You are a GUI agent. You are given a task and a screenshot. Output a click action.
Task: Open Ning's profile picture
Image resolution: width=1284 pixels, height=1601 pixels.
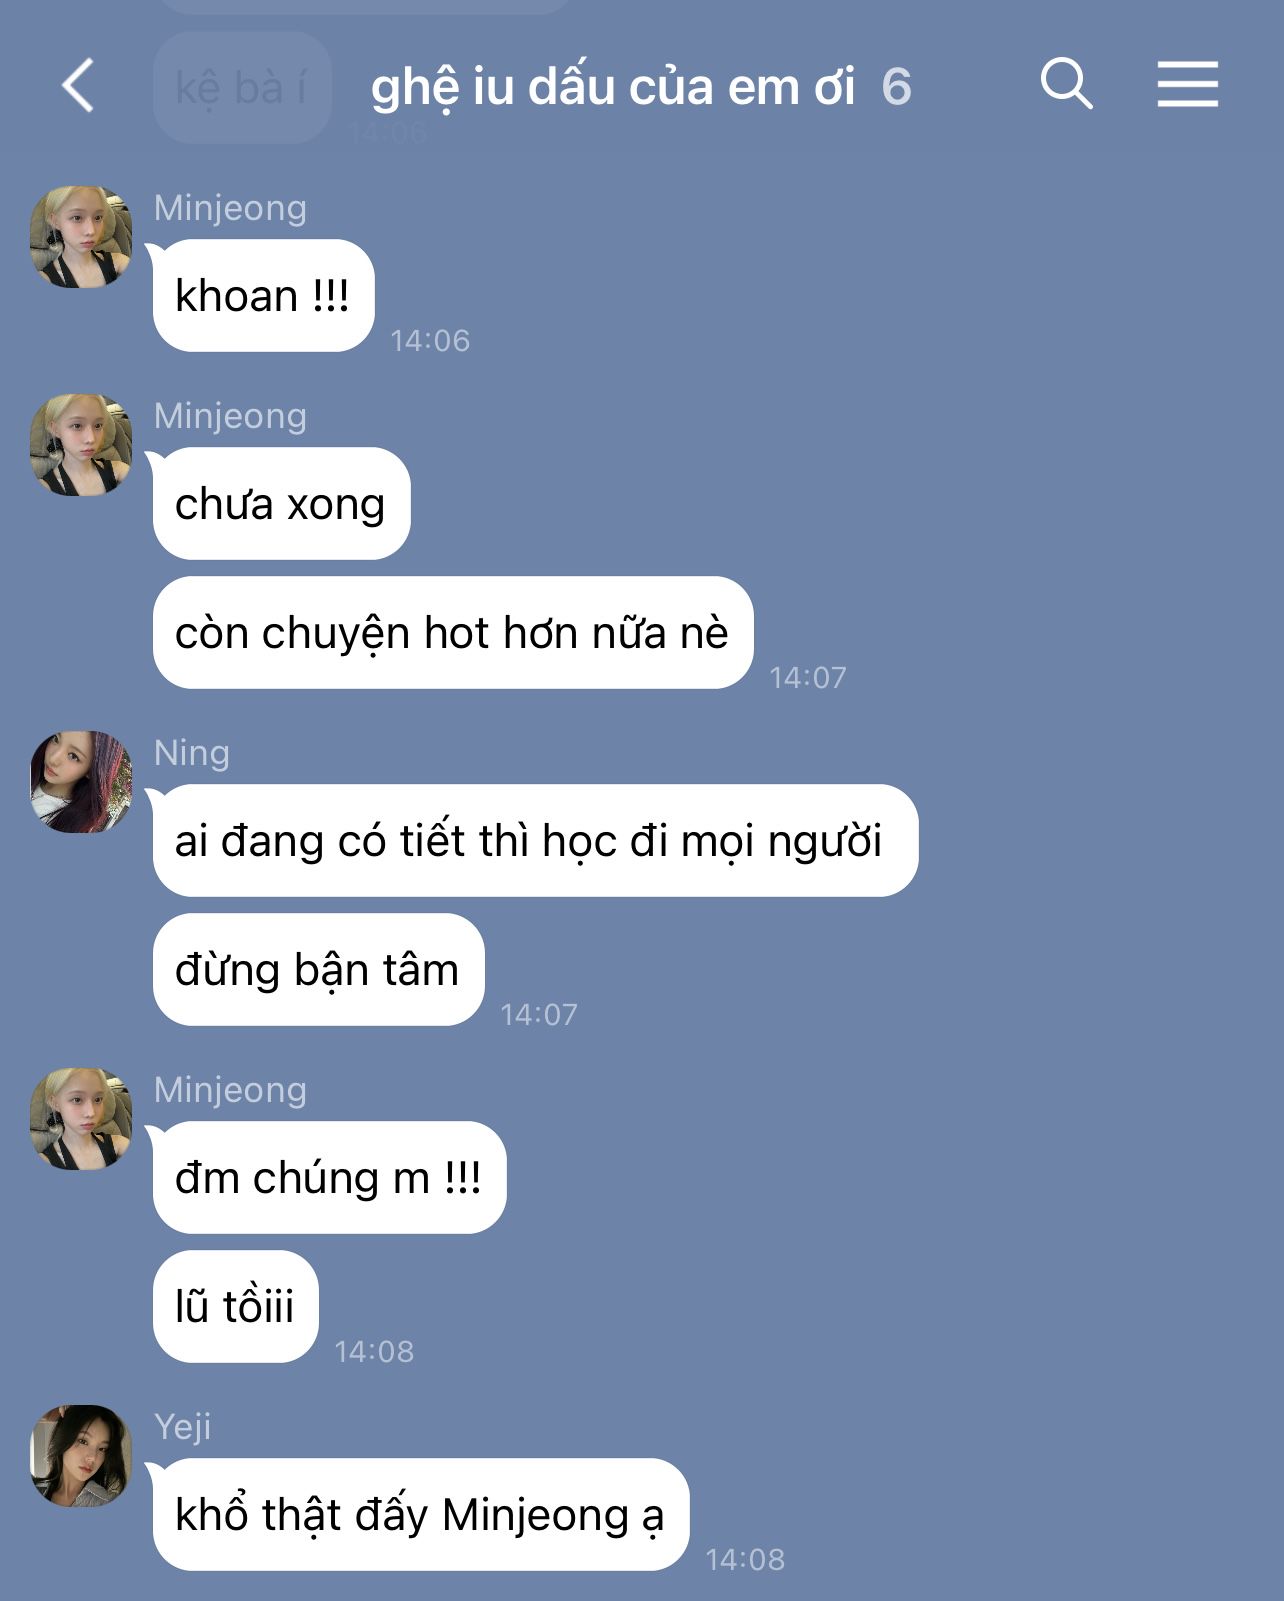(x=81, y=783)
